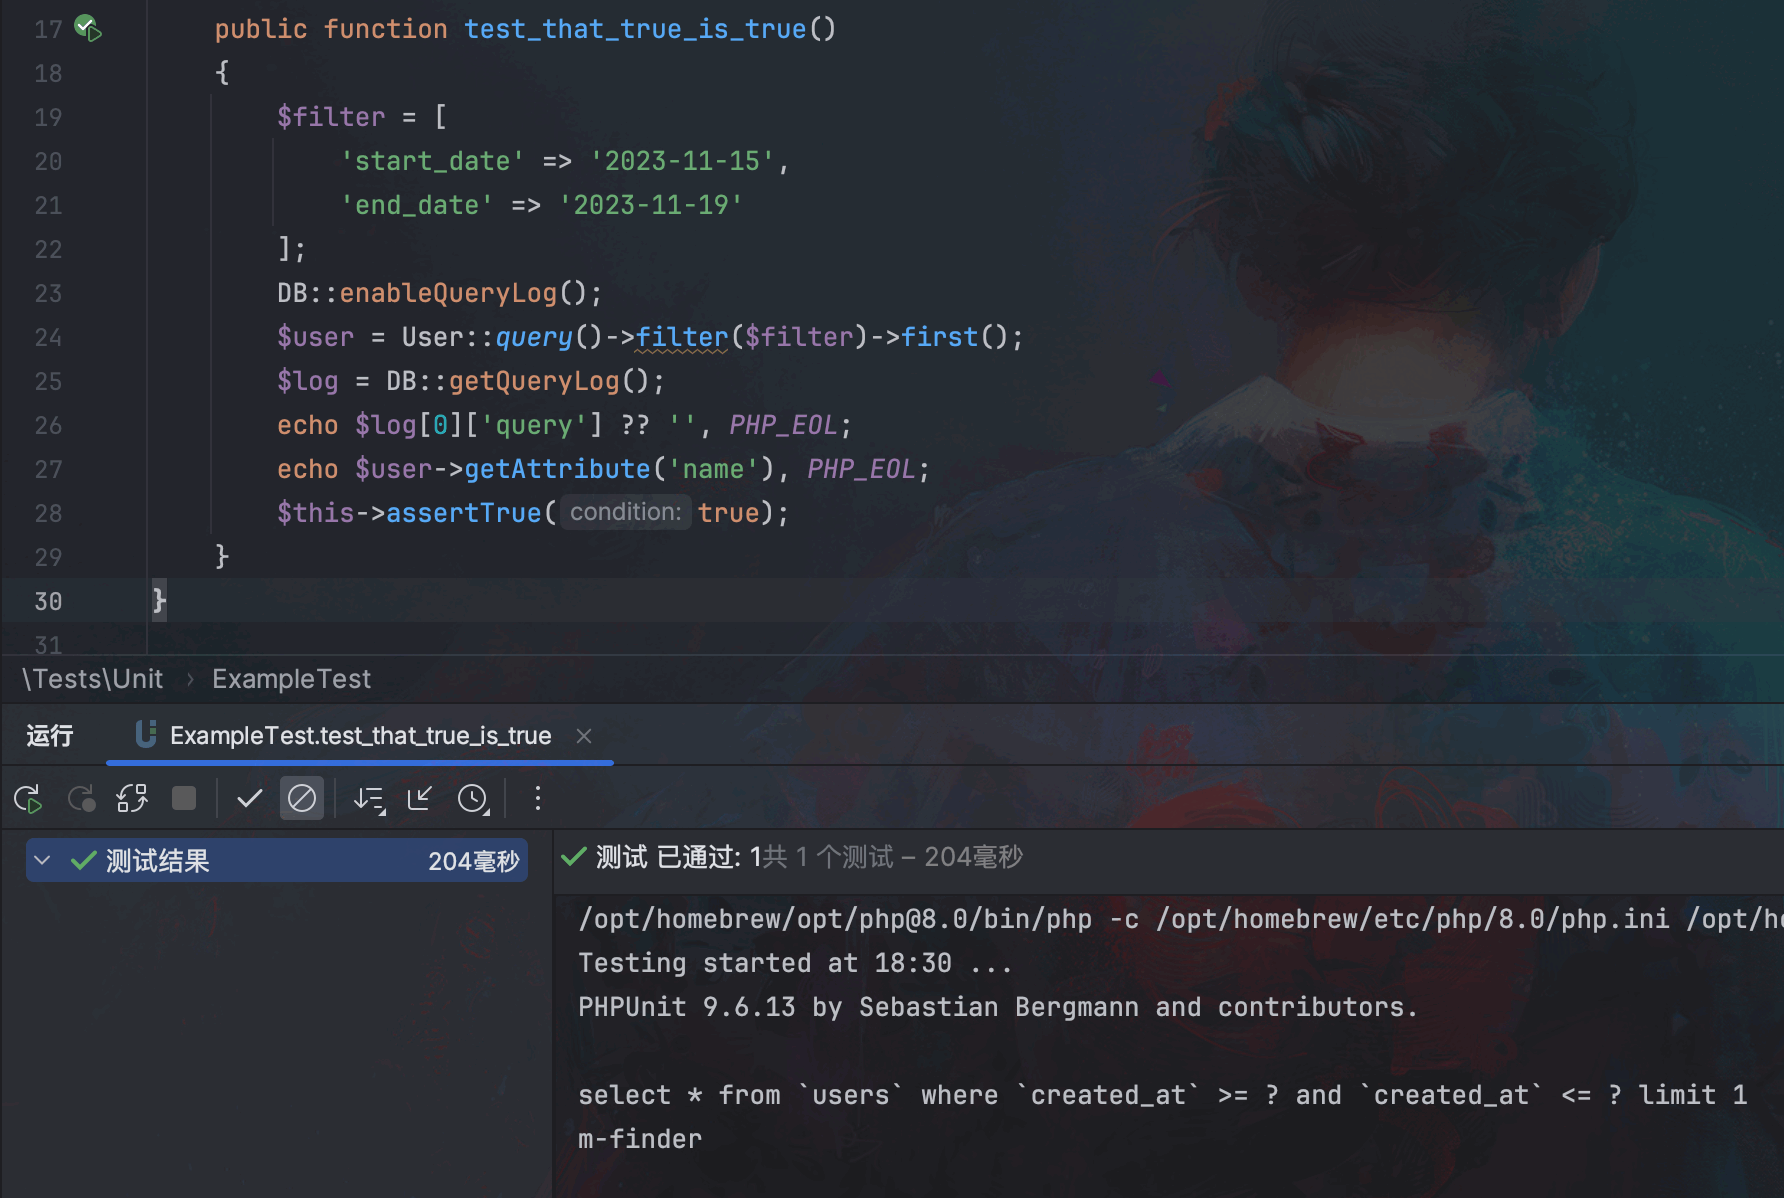Toggle Show Passed tests checkmark
This screenshot has width=1784, height=1198.
point(250,798)
